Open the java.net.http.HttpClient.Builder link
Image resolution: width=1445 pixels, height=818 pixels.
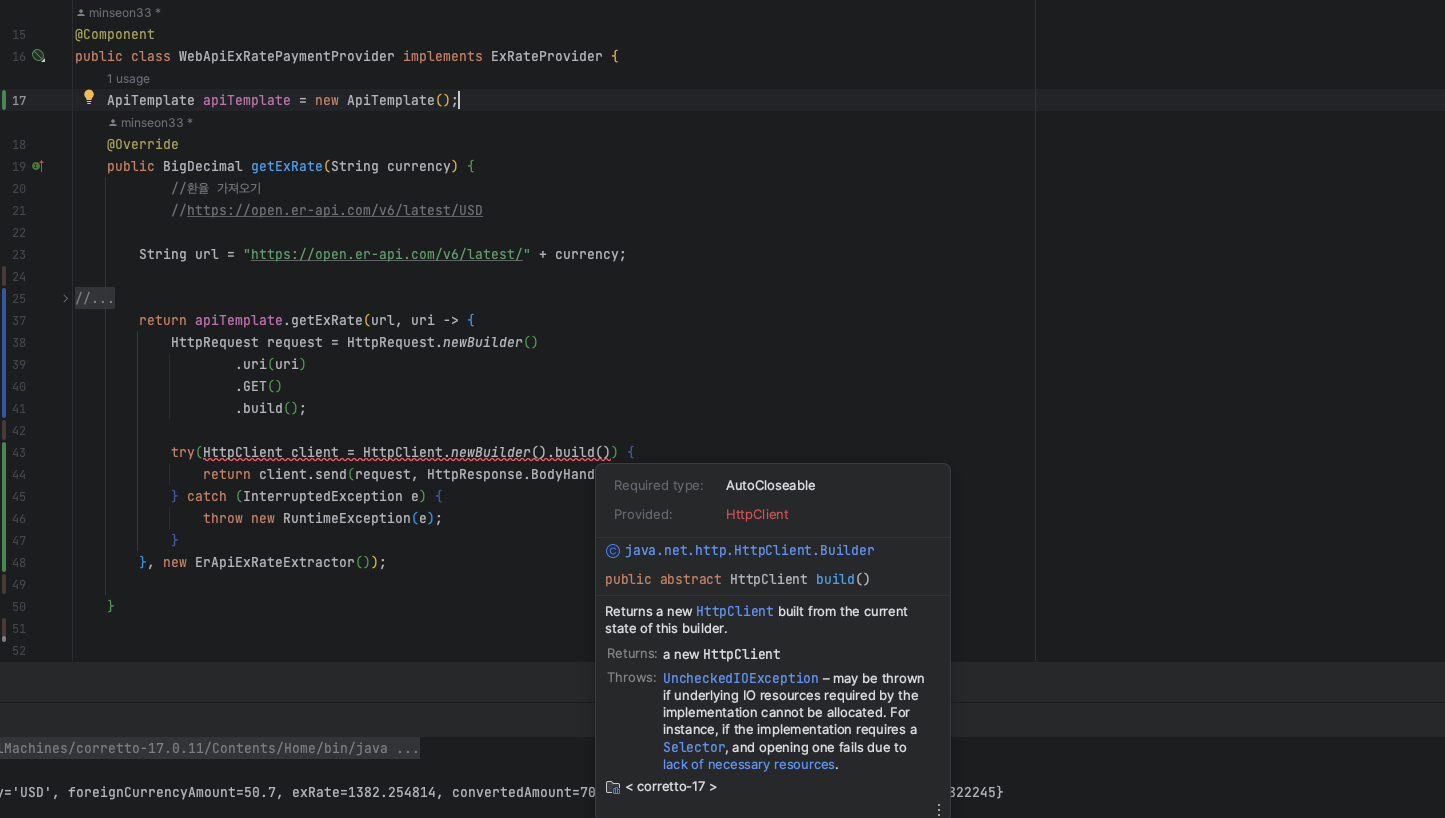point(750,551)
